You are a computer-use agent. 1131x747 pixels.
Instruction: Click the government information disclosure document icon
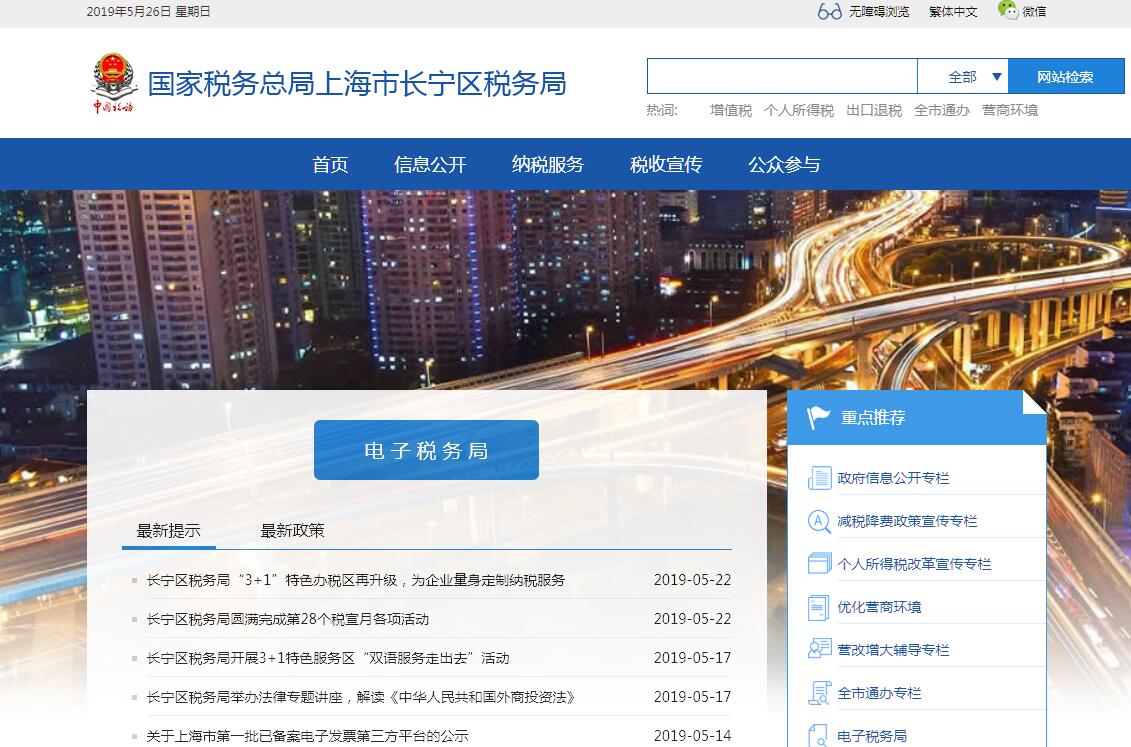coord(819,478)
